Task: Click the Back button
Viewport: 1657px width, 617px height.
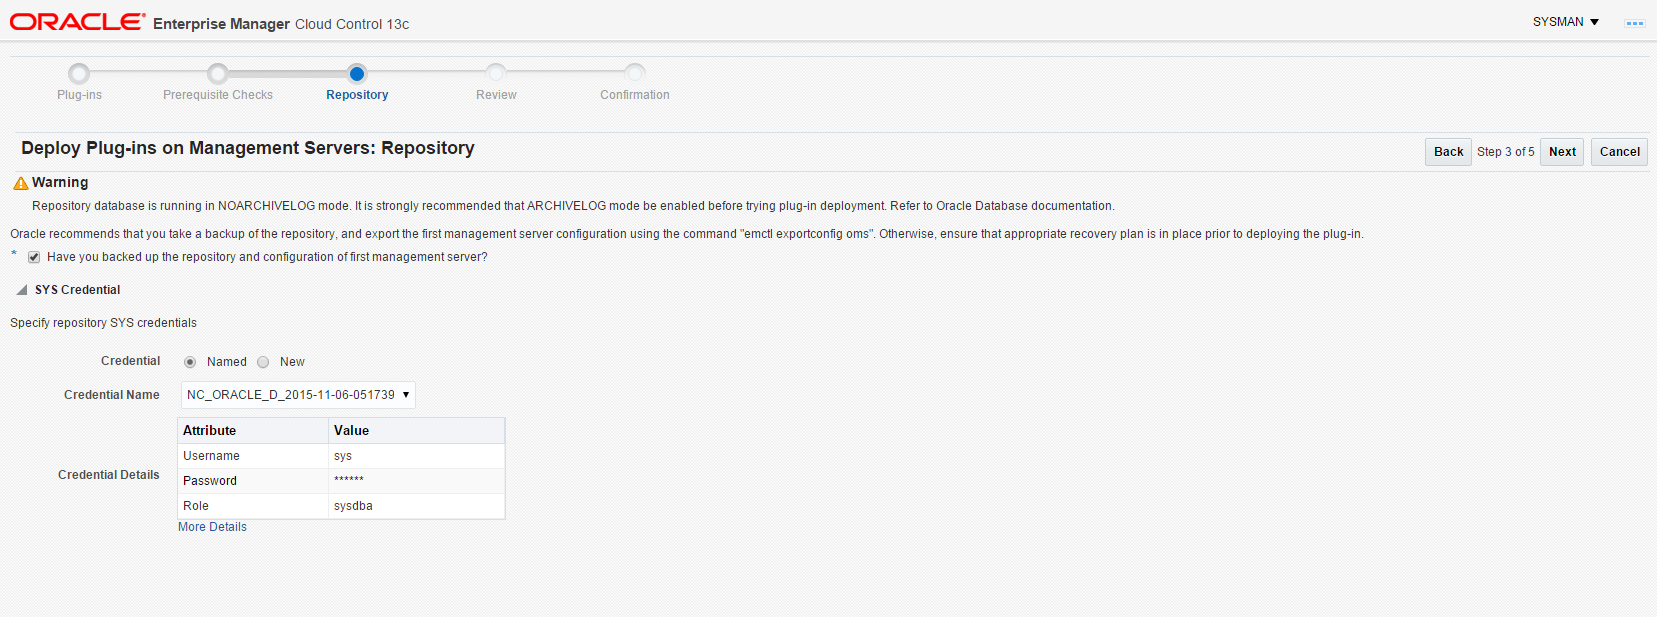Action: [x=1448, y=152]
